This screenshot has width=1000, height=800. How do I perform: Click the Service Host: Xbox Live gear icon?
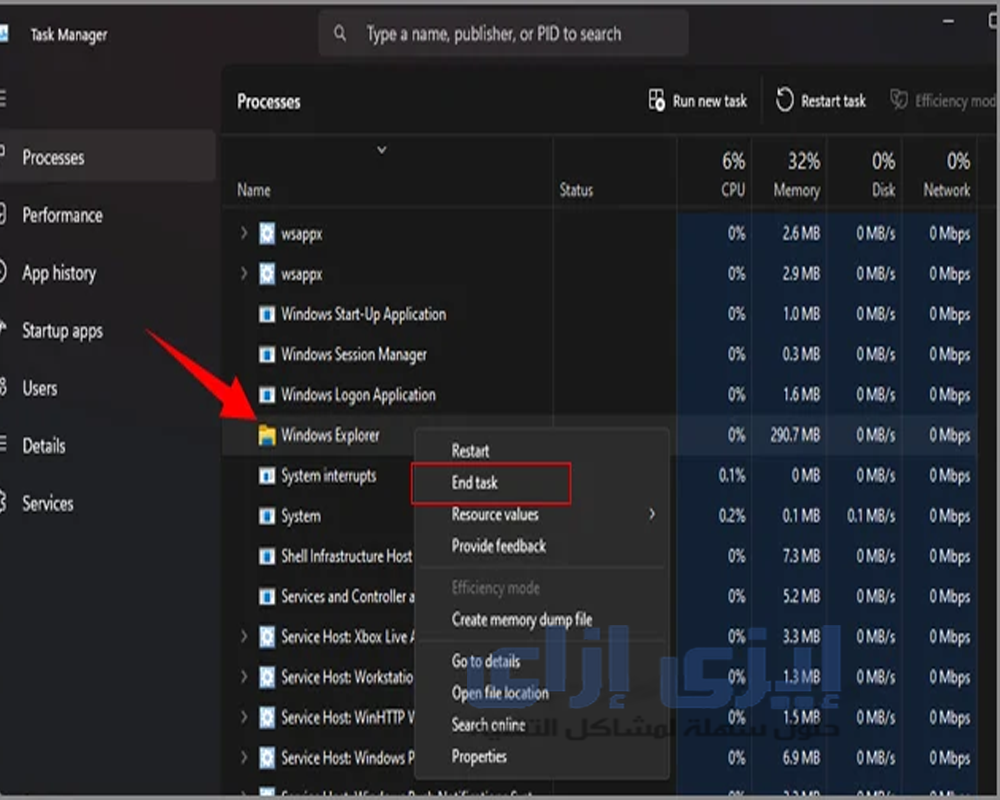[x=267, y=637]
